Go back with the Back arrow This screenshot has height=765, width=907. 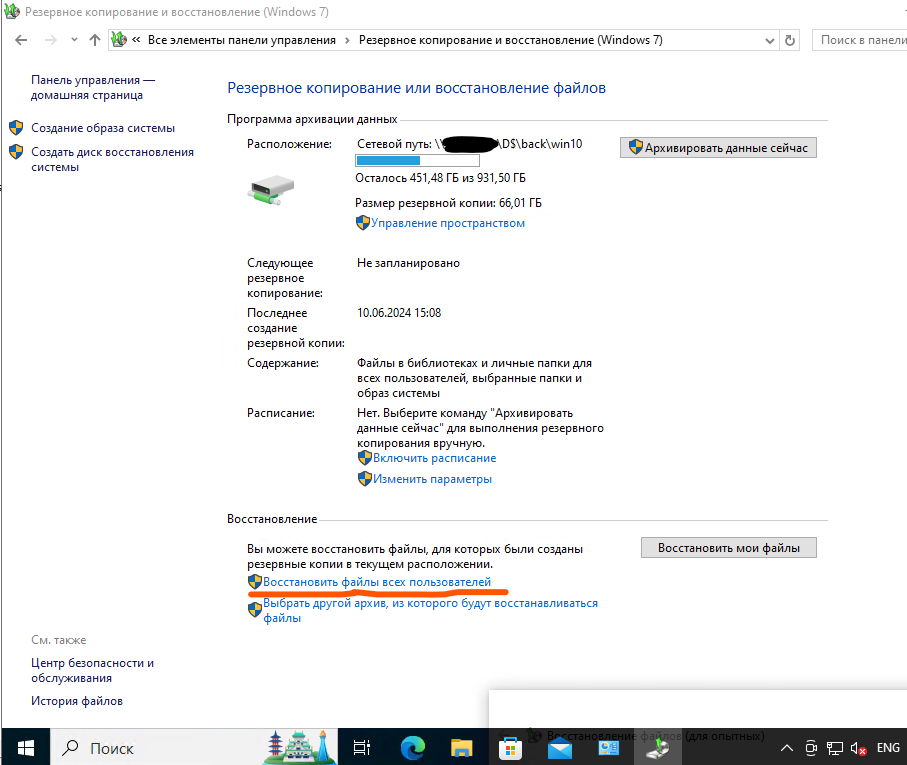coord(21,40)
